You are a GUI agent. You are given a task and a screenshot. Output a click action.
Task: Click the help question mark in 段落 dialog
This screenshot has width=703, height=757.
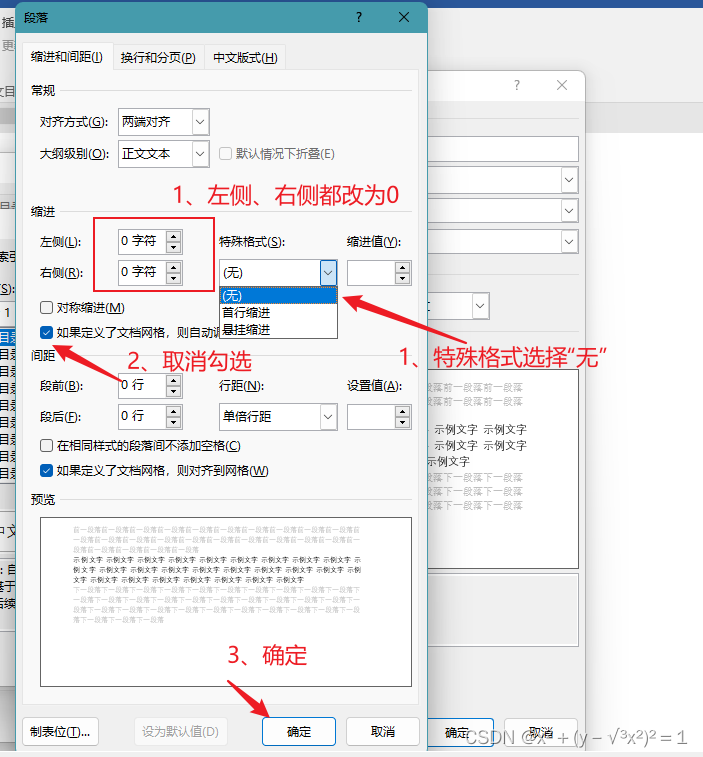(x=359, y=18)
